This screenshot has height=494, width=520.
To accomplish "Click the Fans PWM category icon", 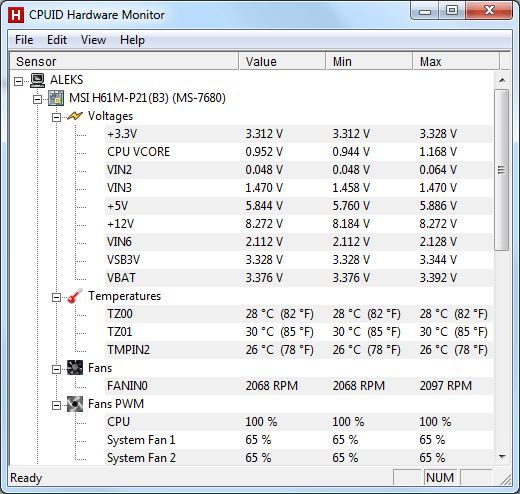I will tap(75, 404).
